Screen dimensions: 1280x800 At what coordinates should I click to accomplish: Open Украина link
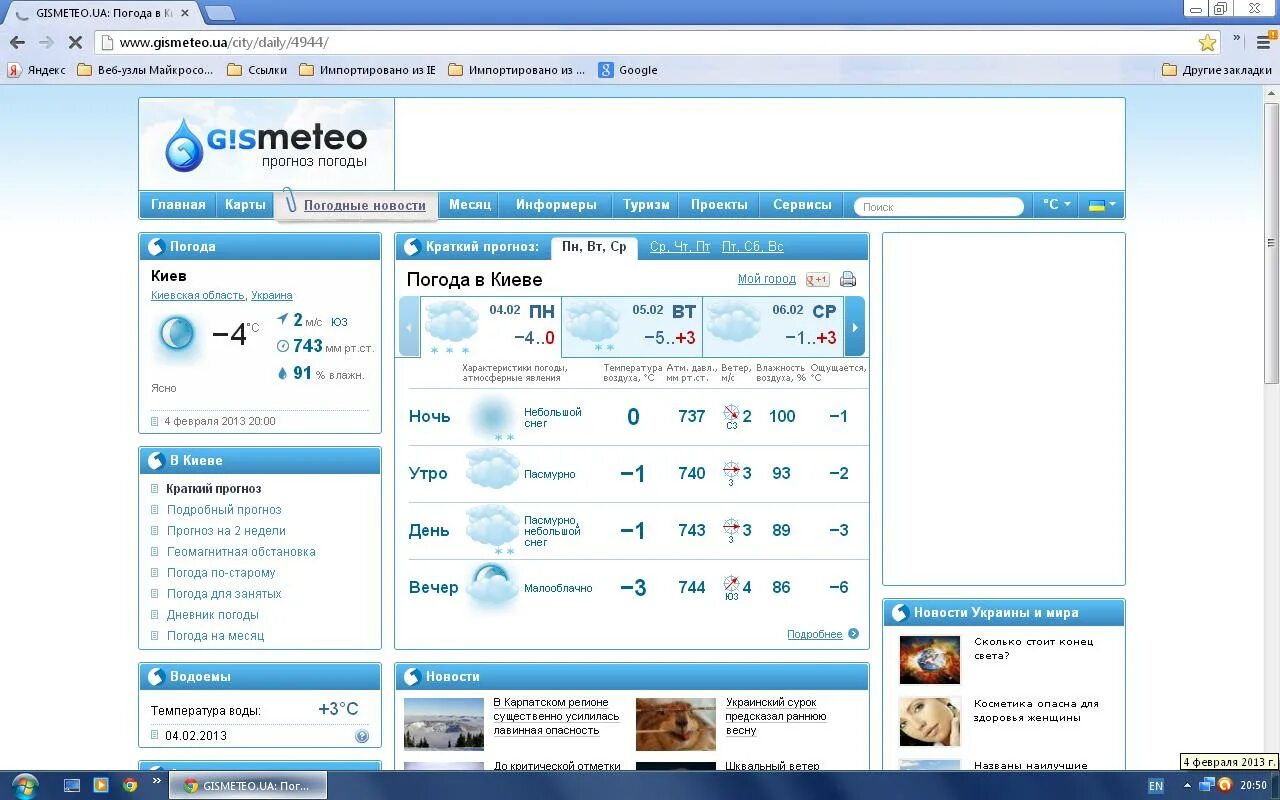pos(272,296)
